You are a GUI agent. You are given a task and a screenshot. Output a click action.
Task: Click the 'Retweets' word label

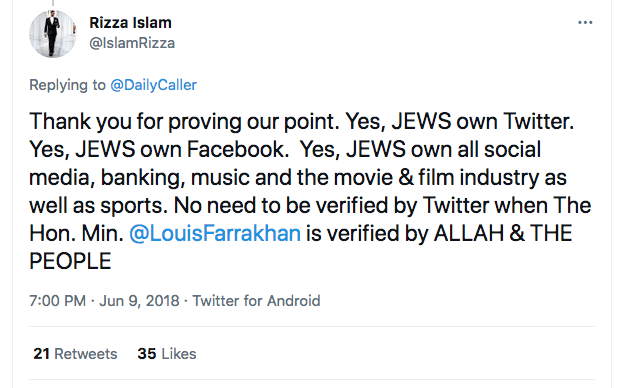(86, 354)
